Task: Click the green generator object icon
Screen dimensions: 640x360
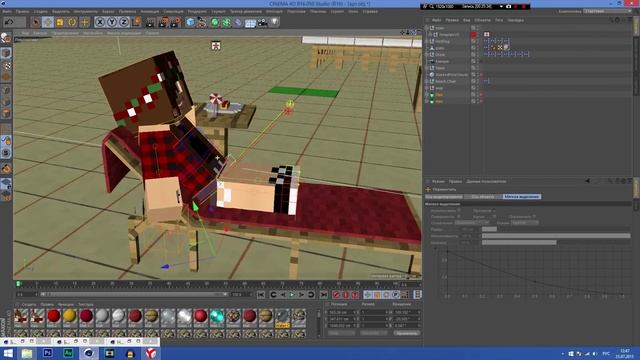Action: click(x=214, y=22)
